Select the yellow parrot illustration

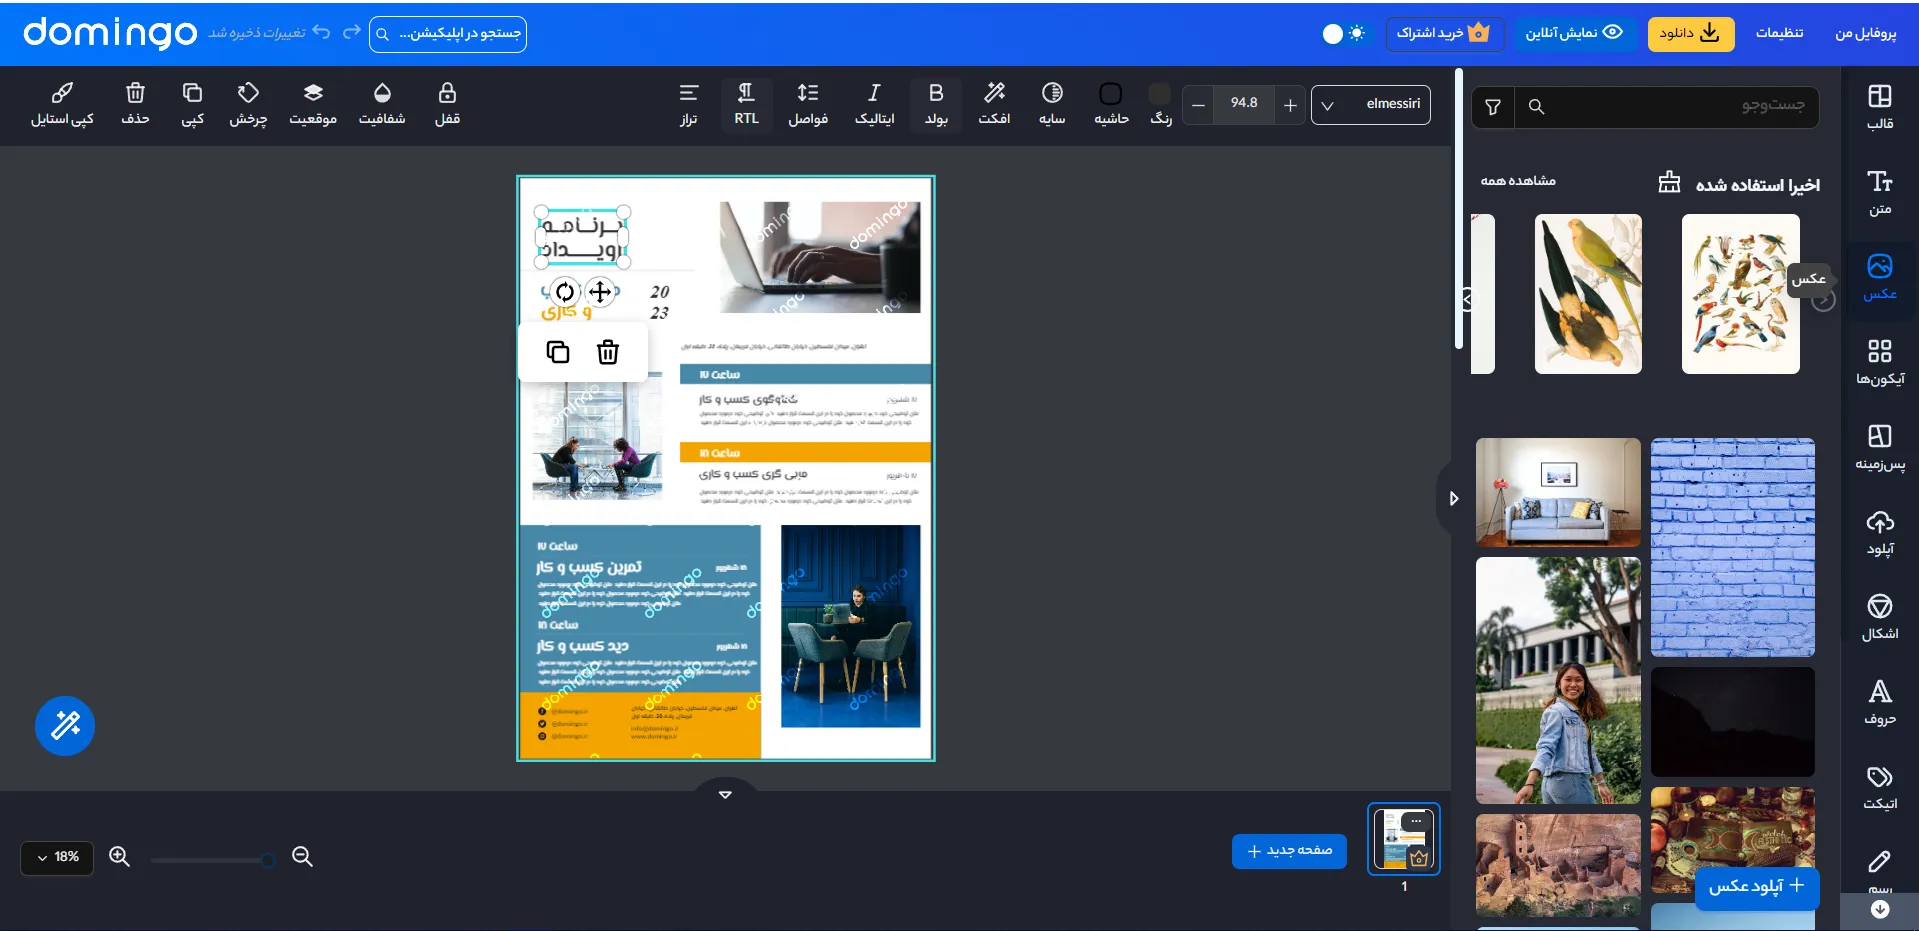(x=1588, y=294)
